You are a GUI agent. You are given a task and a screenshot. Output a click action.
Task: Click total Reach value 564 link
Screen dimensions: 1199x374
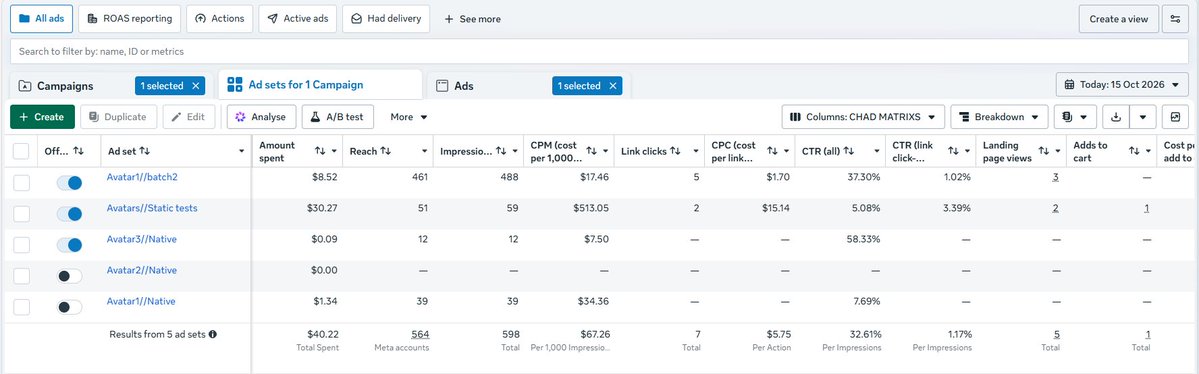(x=420, y=334)
